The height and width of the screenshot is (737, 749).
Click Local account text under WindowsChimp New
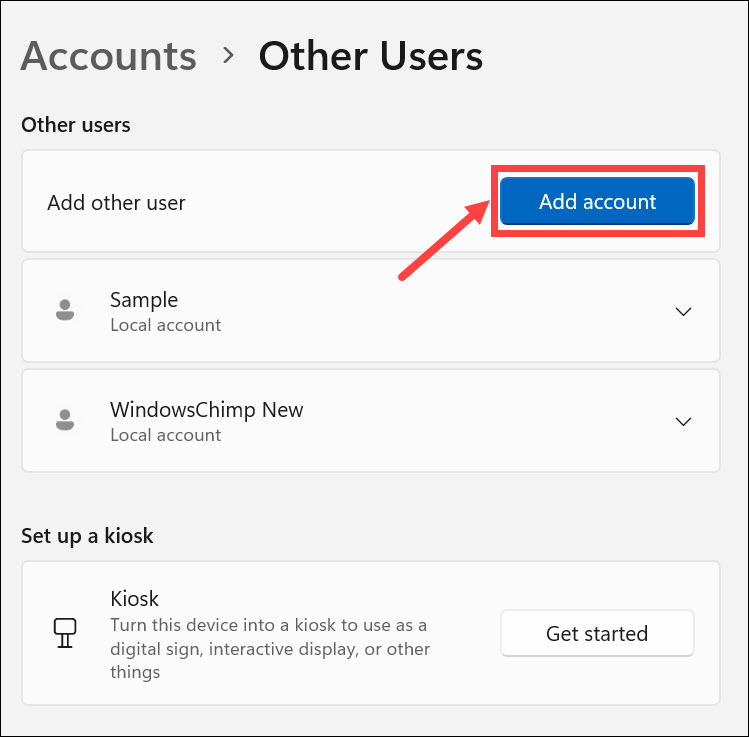(165, 435)
